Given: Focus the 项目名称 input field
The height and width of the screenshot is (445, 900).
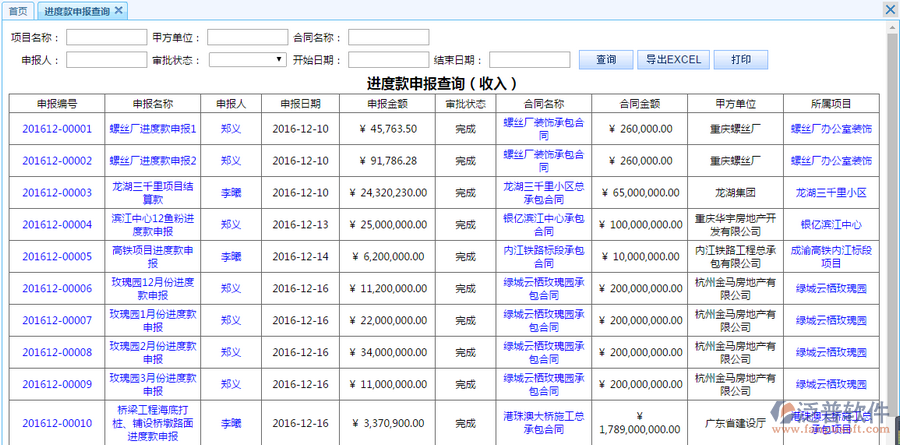Looking at the screenshot, I should point(106,37).
